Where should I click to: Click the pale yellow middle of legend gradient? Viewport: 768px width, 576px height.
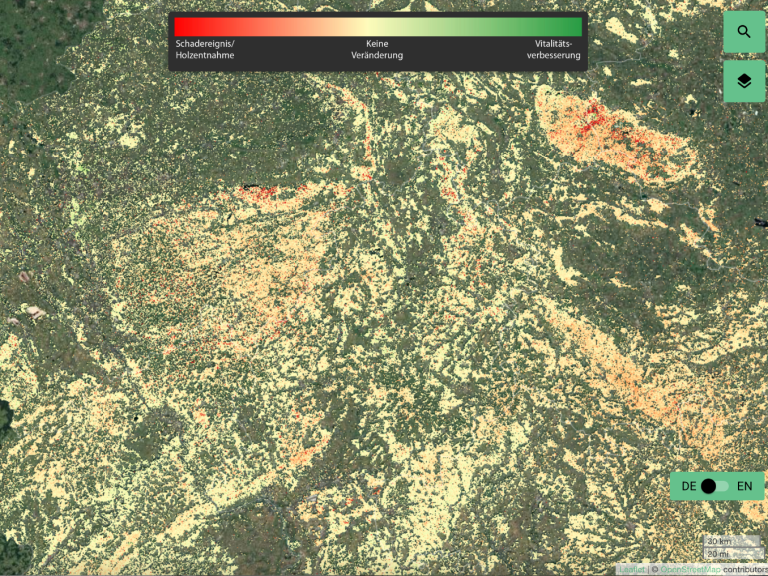377,27
